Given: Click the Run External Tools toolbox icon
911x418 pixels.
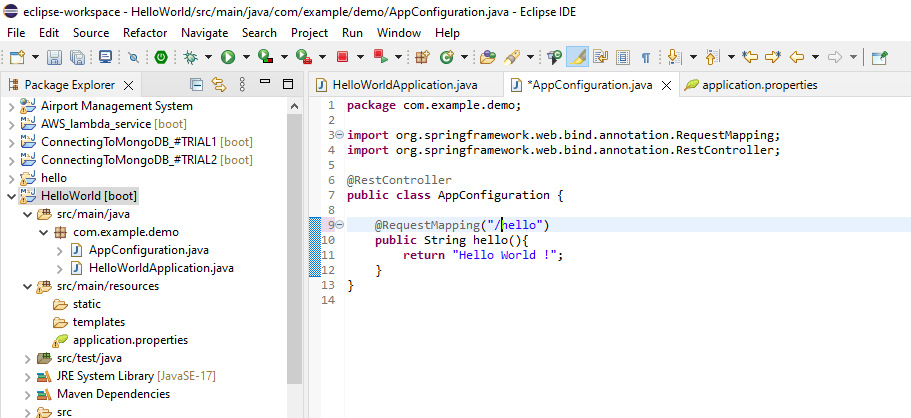Looking at the screenshot, I should [304, 57].
